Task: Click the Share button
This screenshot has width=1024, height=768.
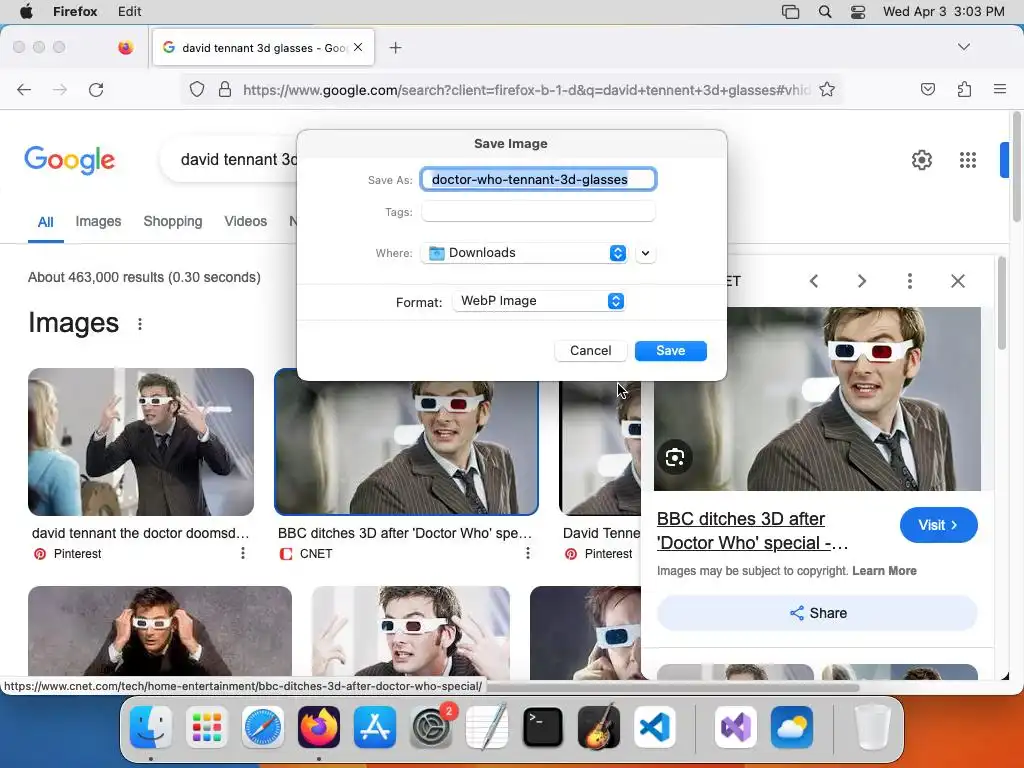Action: (x=818, y=613)
